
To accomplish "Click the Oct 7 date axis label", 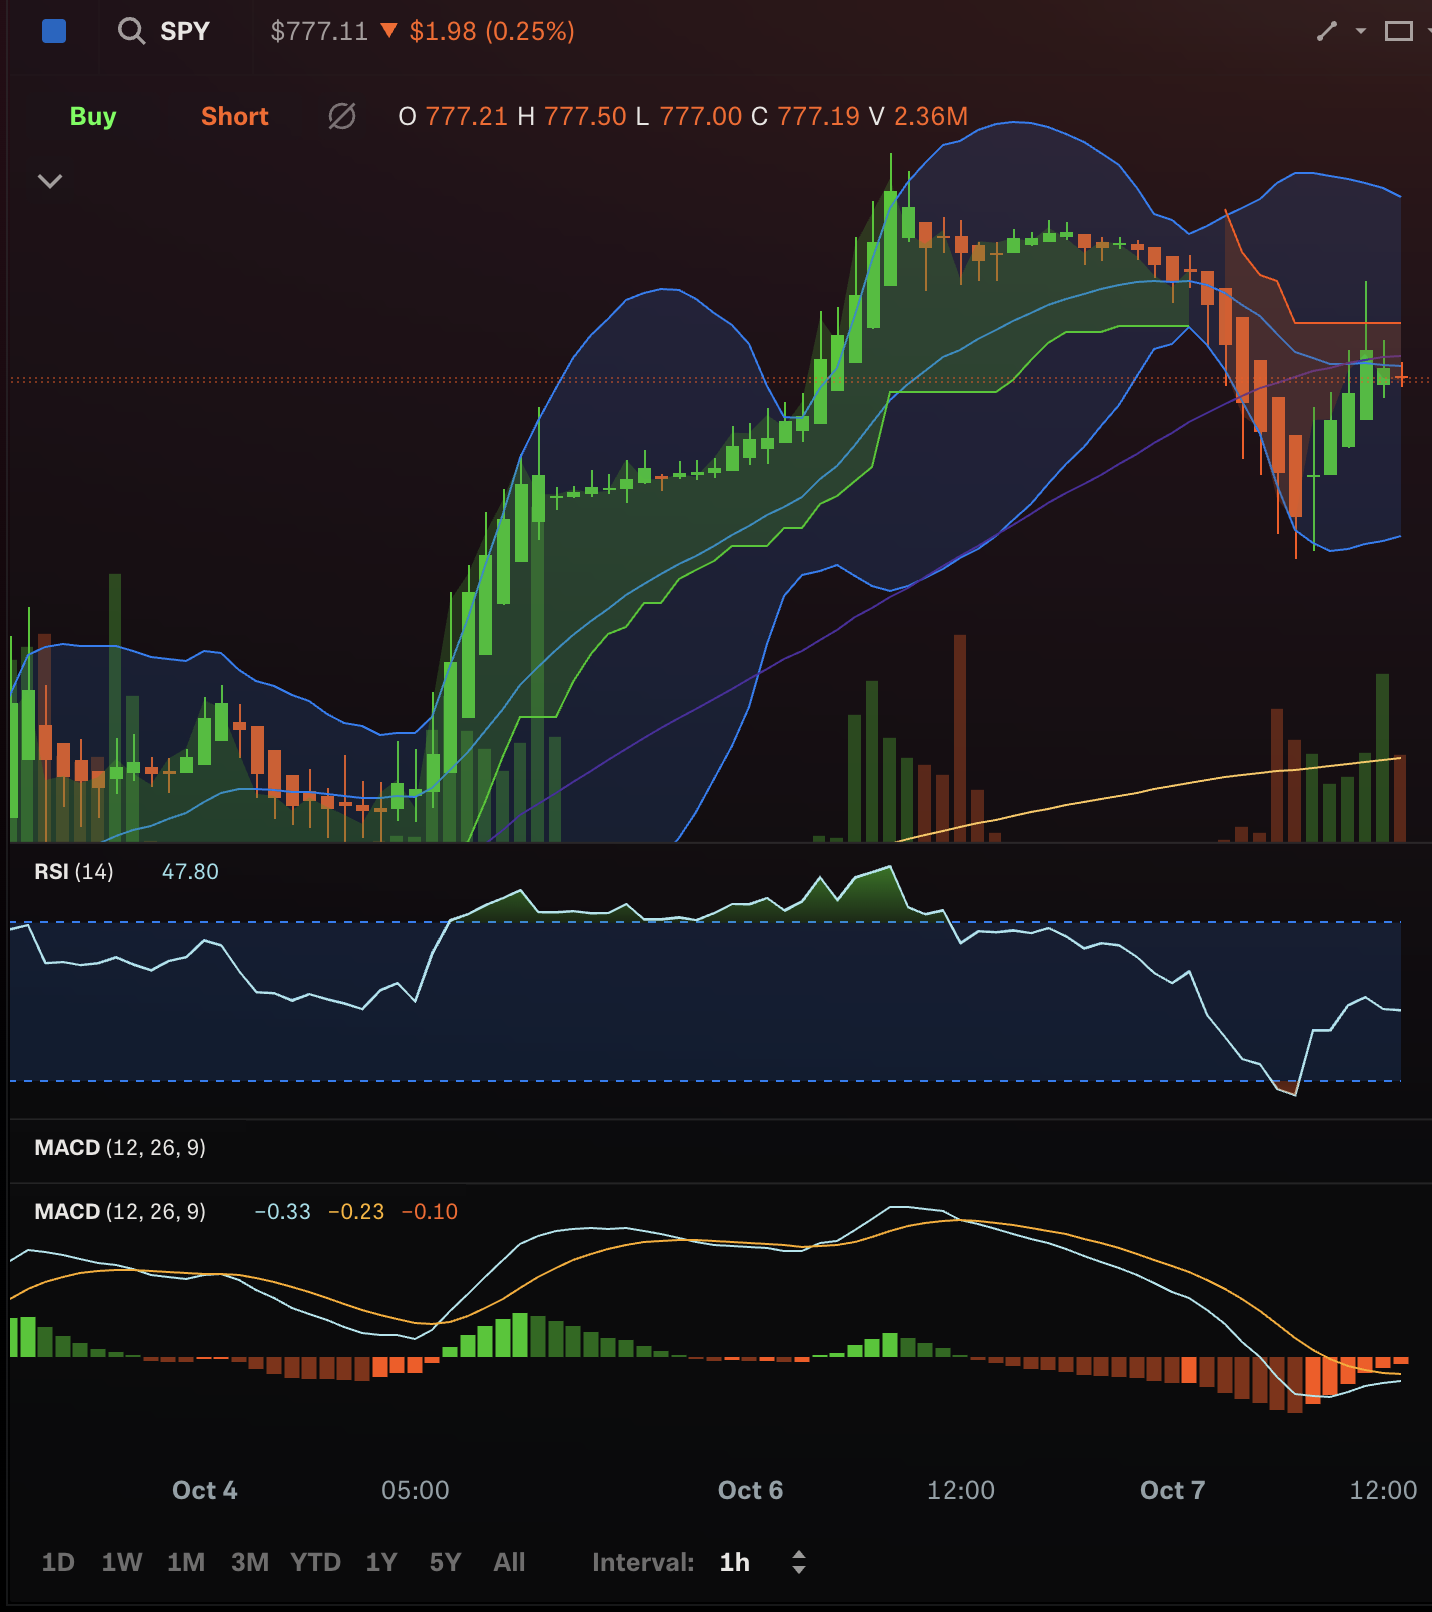I will (1172, 1490).
